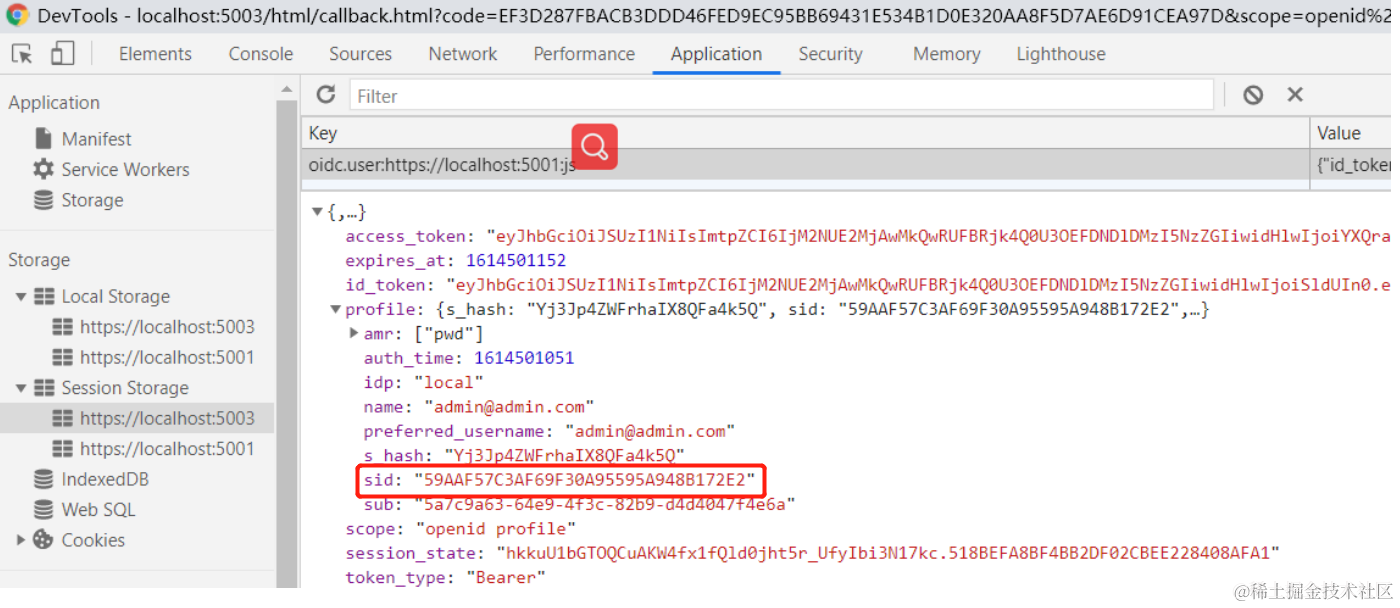Click the Manifest file icon
This screenshot has width=1400, height=608.
[x=44, y=139]
